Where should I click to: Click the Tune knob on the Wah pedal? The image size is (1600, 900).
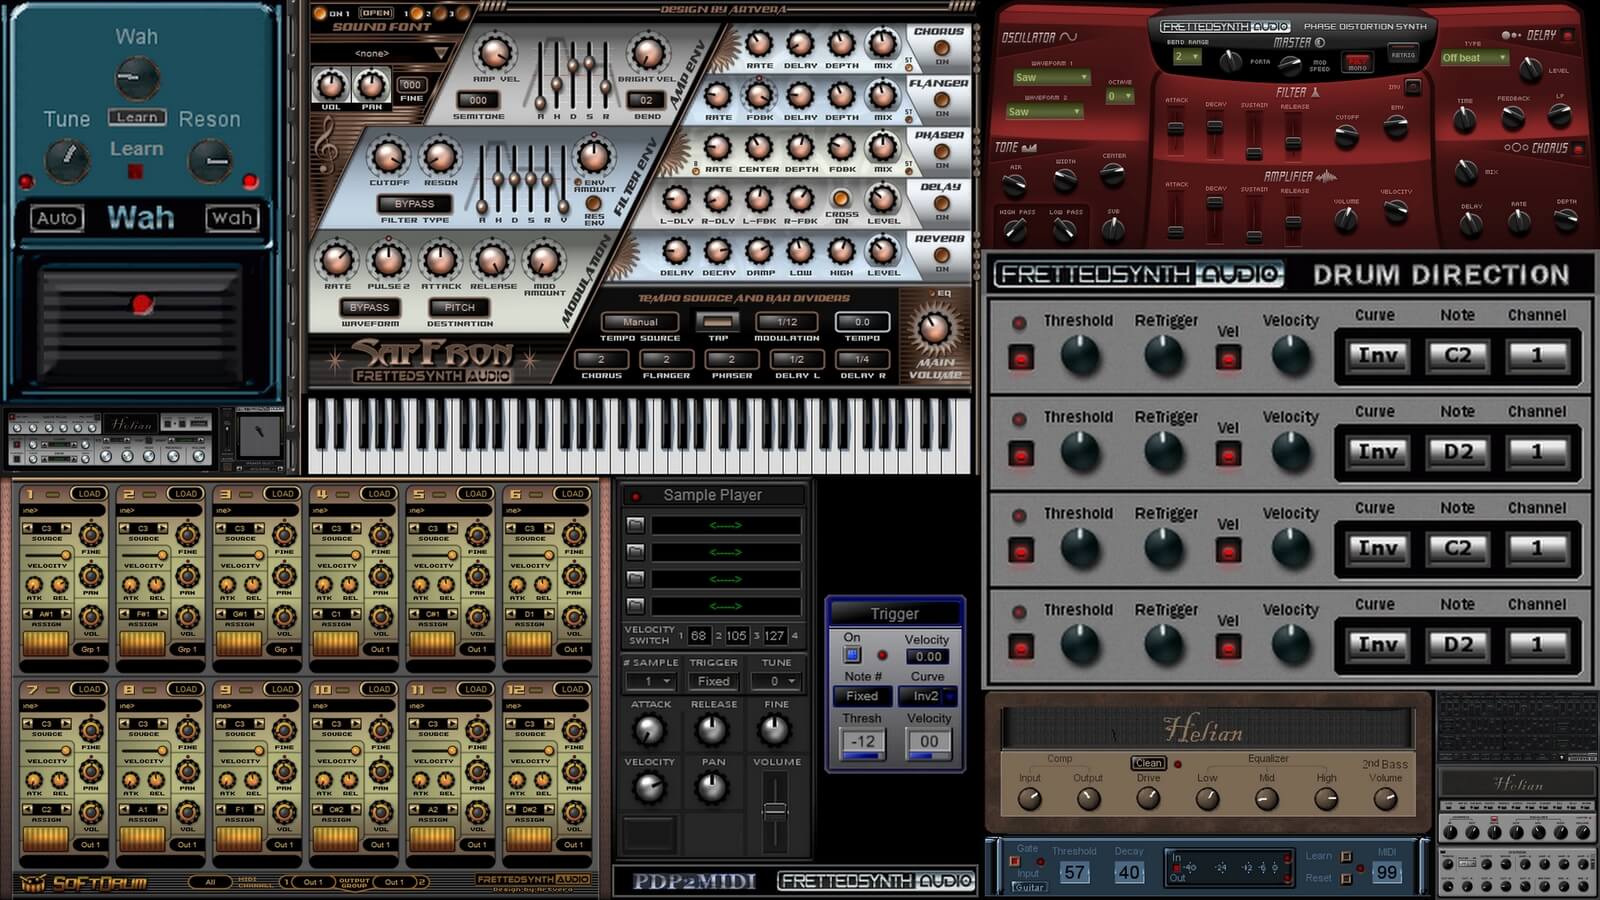pyautogui.click(x=67, y=159)
